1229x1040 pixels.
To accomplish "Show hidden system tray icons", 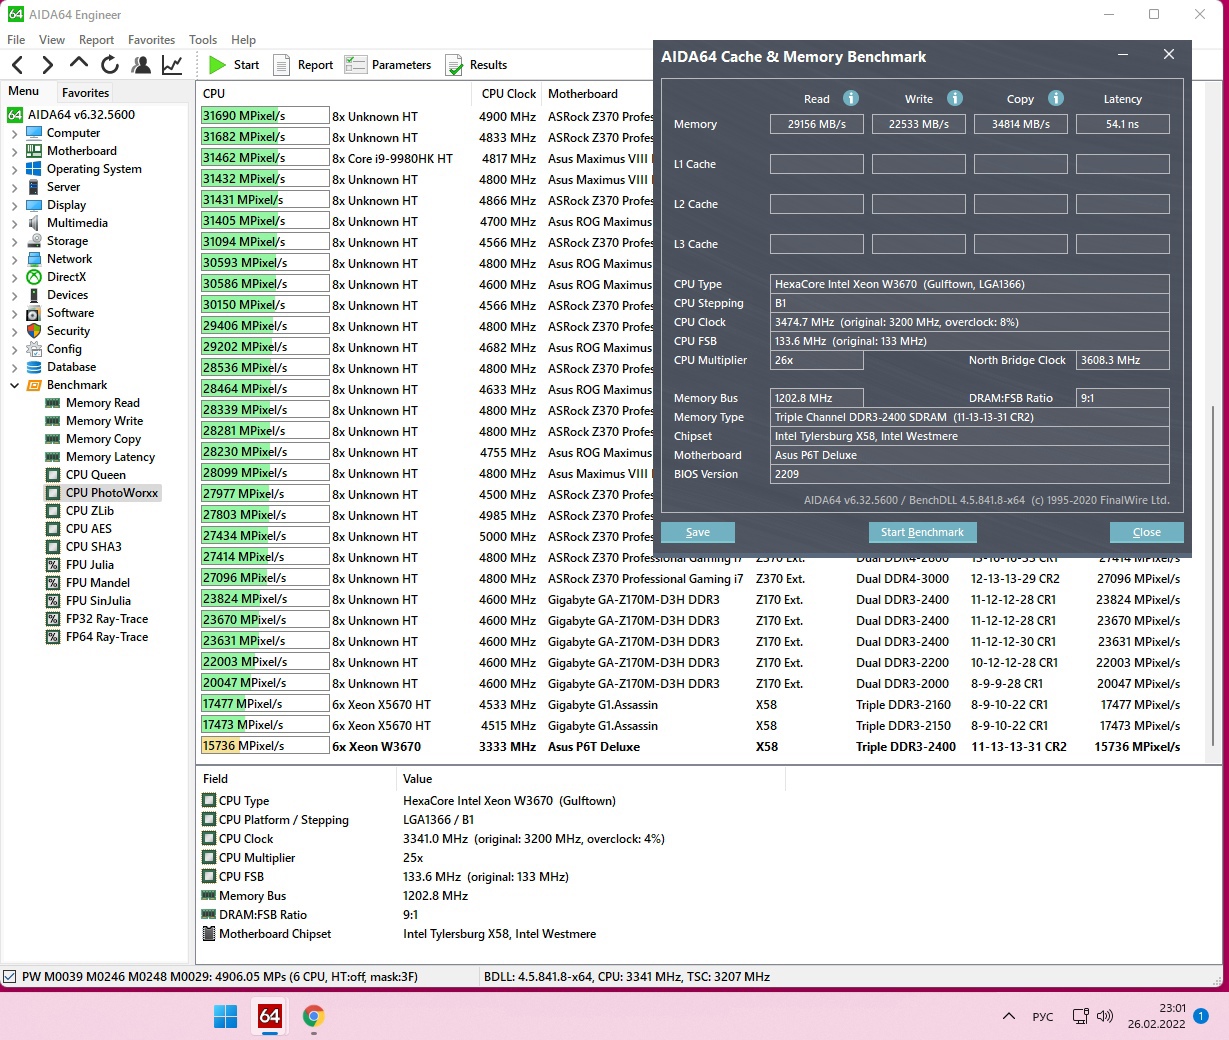I will click(x=1008, y=1016).
